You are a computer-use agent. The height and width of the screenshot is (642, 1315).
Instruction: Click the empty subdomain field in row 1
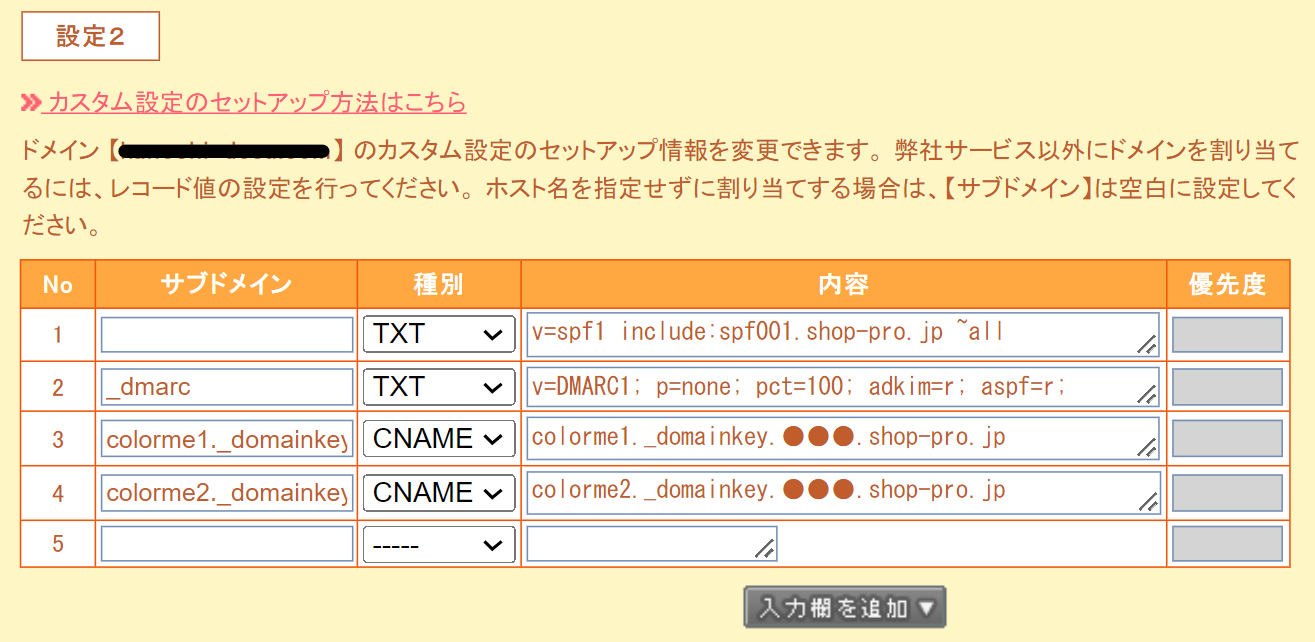227,335
